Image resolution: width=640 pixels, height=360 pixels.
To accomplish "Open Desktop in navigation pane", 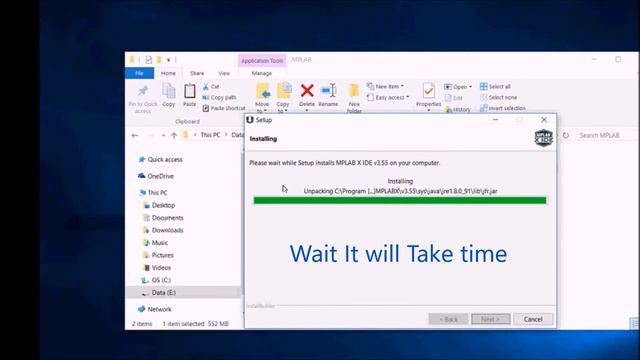I will click(159, 205).
